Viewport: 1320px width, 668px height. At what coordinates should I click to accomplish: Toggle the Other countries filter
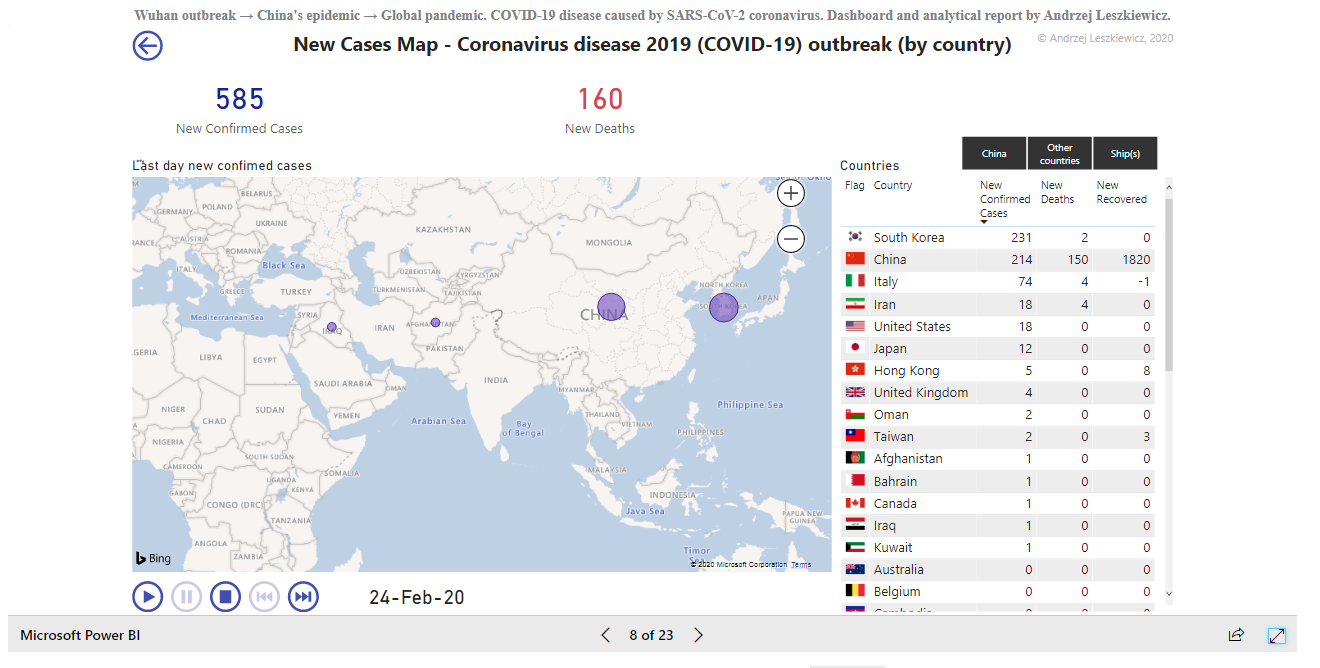[x=1059, y=154]
